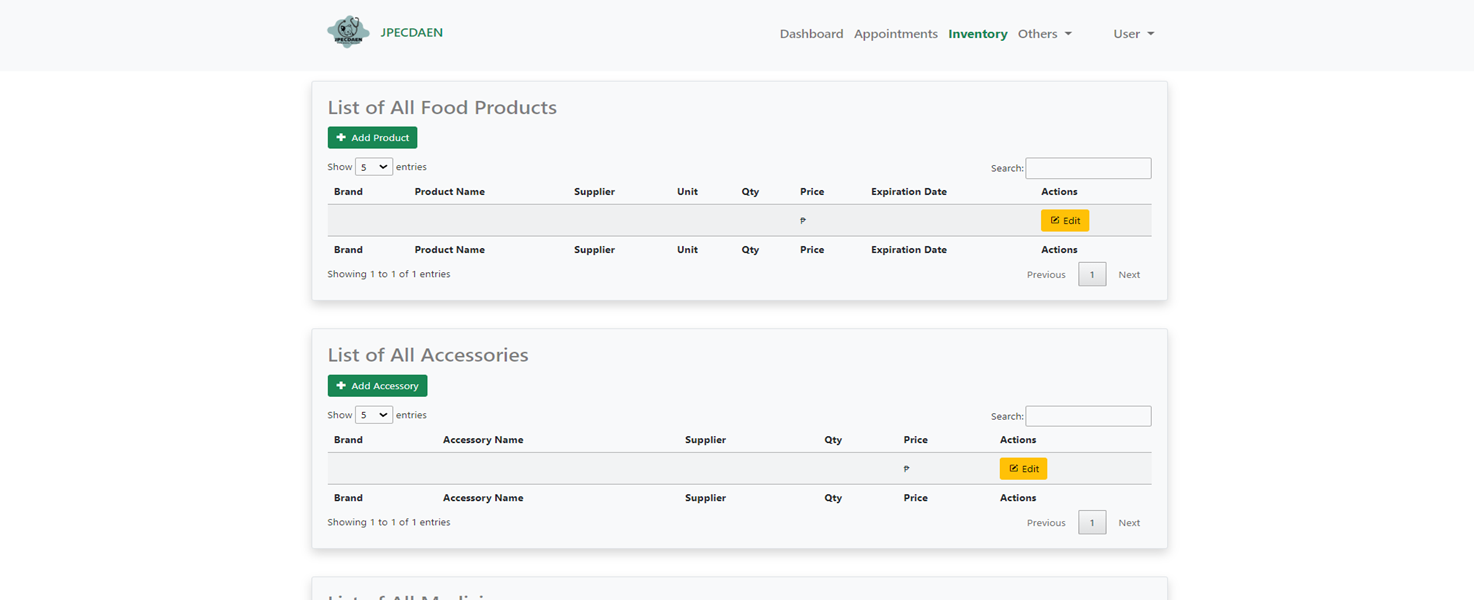Viewport: 1474px width, 600px height.
Task: Click the pencil icon in food Edit button
Action: [x=1055, y=221]
